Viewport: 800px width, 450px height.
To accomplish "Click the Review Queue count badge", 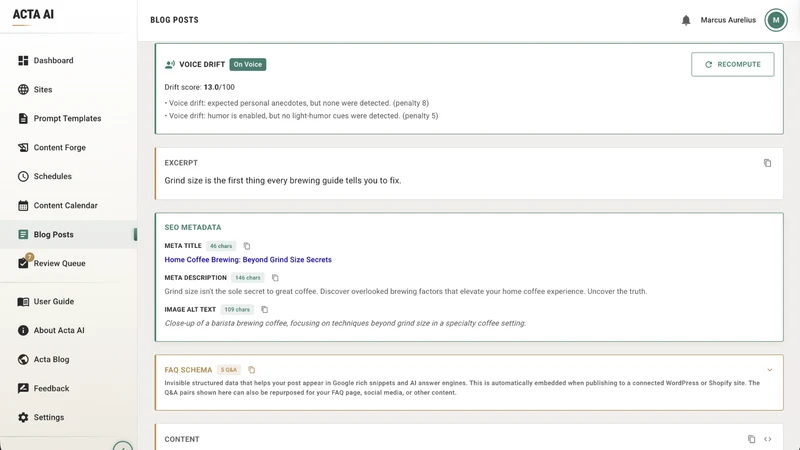I will [x=30, y=257].
